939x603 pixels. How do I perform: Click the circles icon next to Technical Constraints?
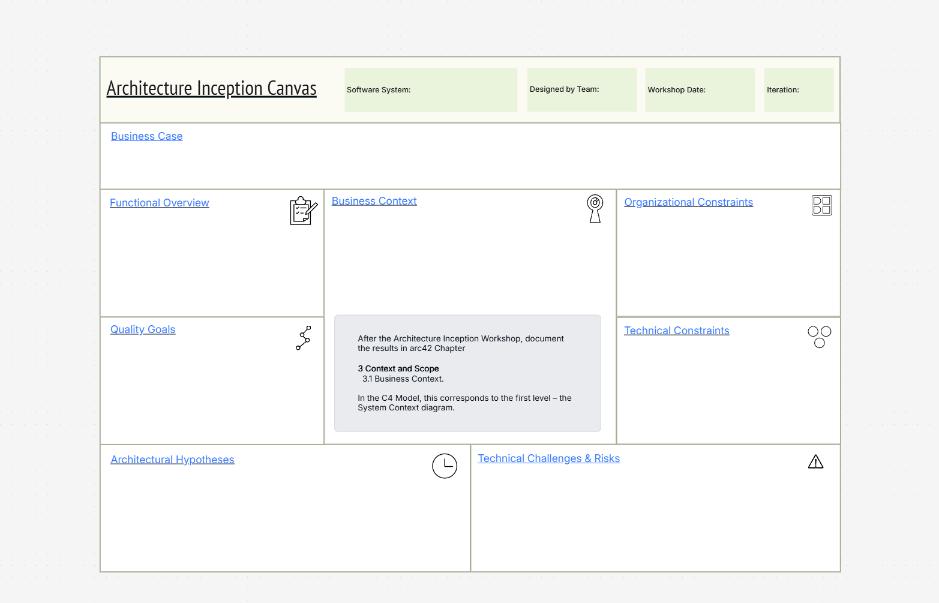click(818, 335)
